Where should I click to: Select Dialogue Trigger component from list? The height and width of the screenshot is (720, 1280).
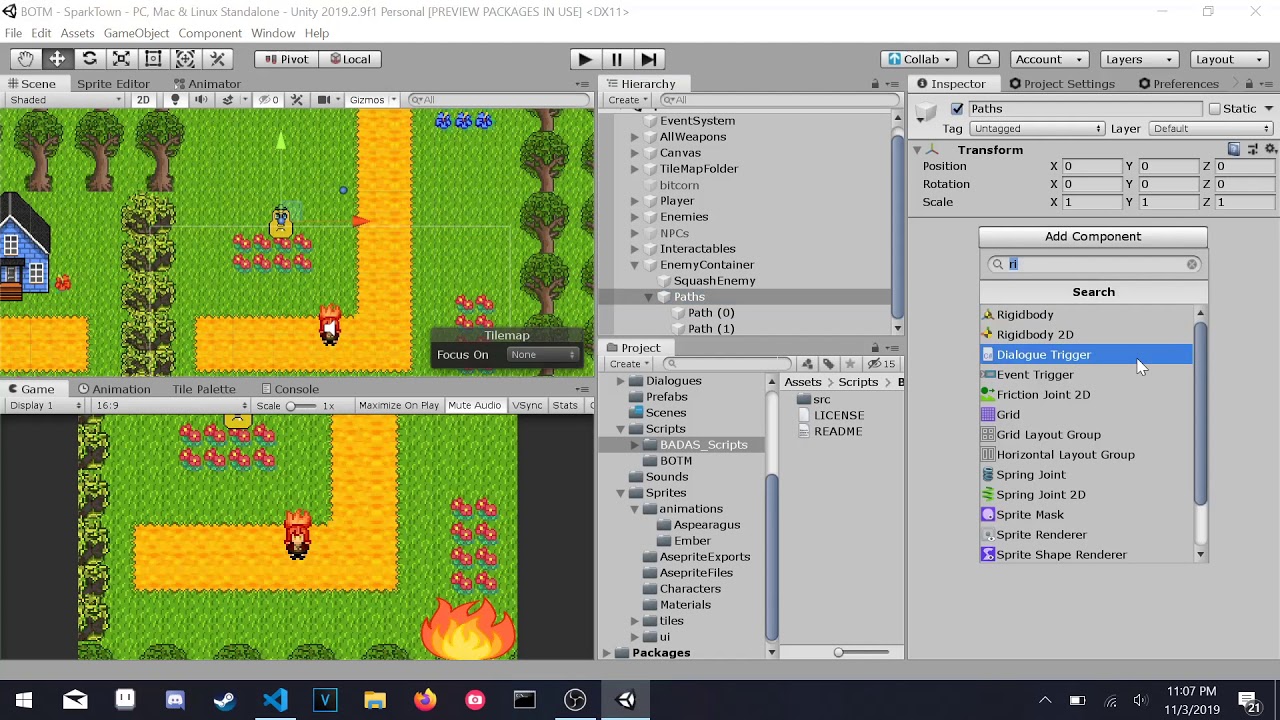[x=1086, y=355]
